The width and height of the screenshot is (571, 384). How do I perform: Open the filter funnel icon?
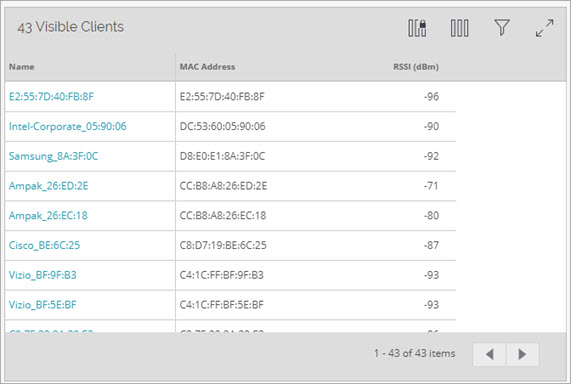tap(501, 28)
